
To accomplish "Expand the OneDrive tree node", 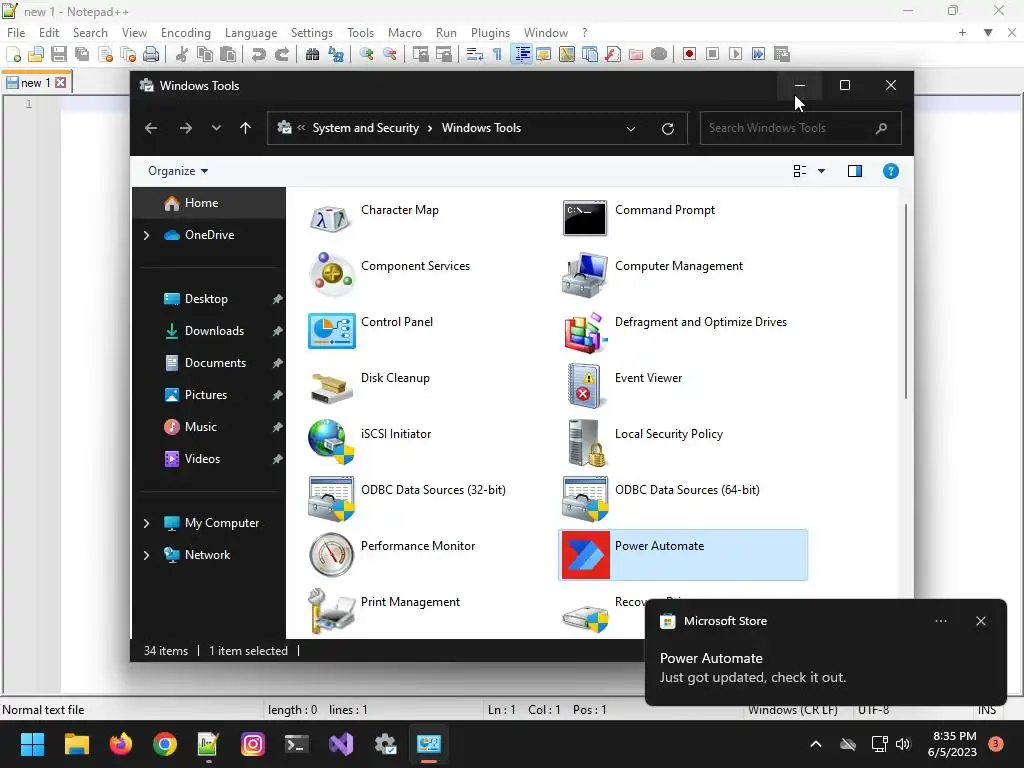I will [146, 235].
